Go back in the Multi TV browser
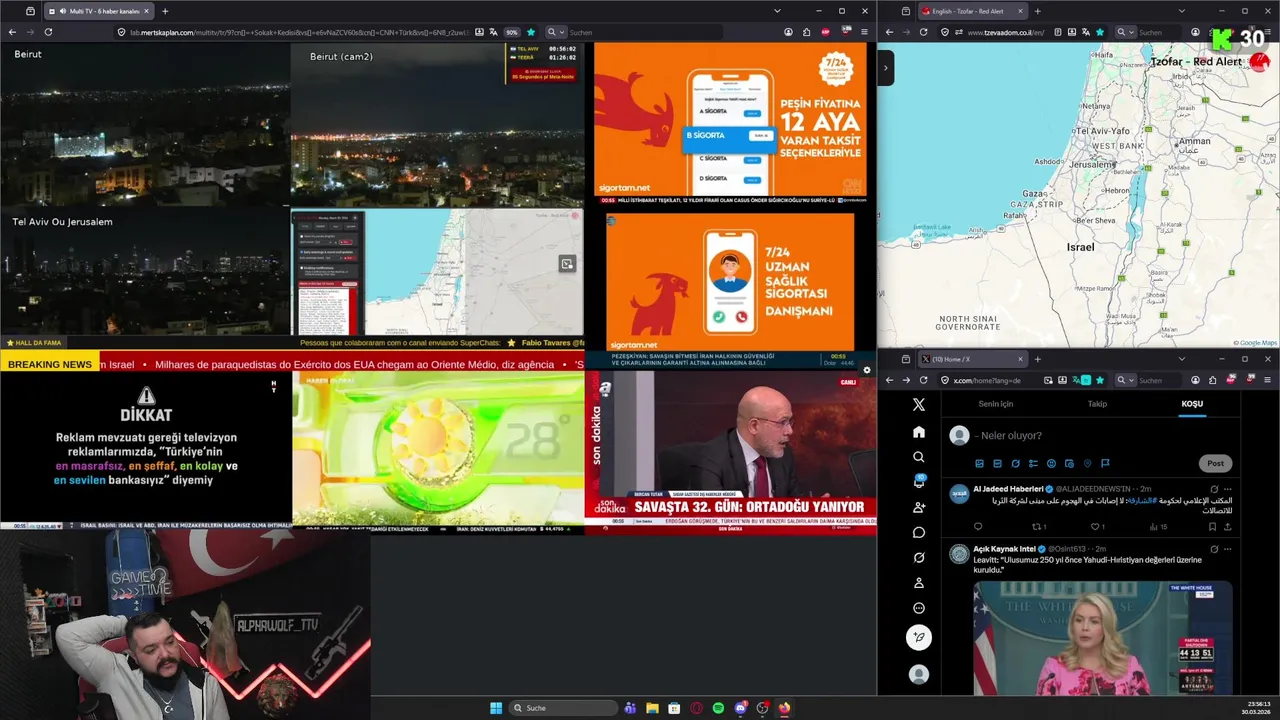 (12, 32)
